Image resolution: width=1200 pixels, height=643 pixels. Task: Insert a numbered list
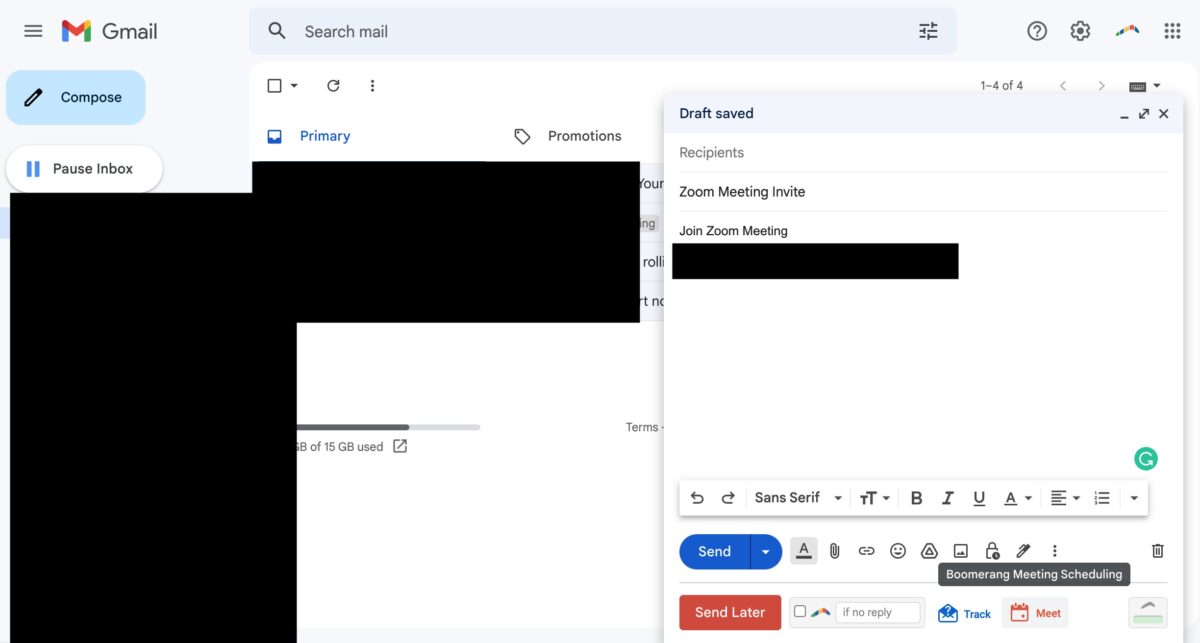point(1102,498)
